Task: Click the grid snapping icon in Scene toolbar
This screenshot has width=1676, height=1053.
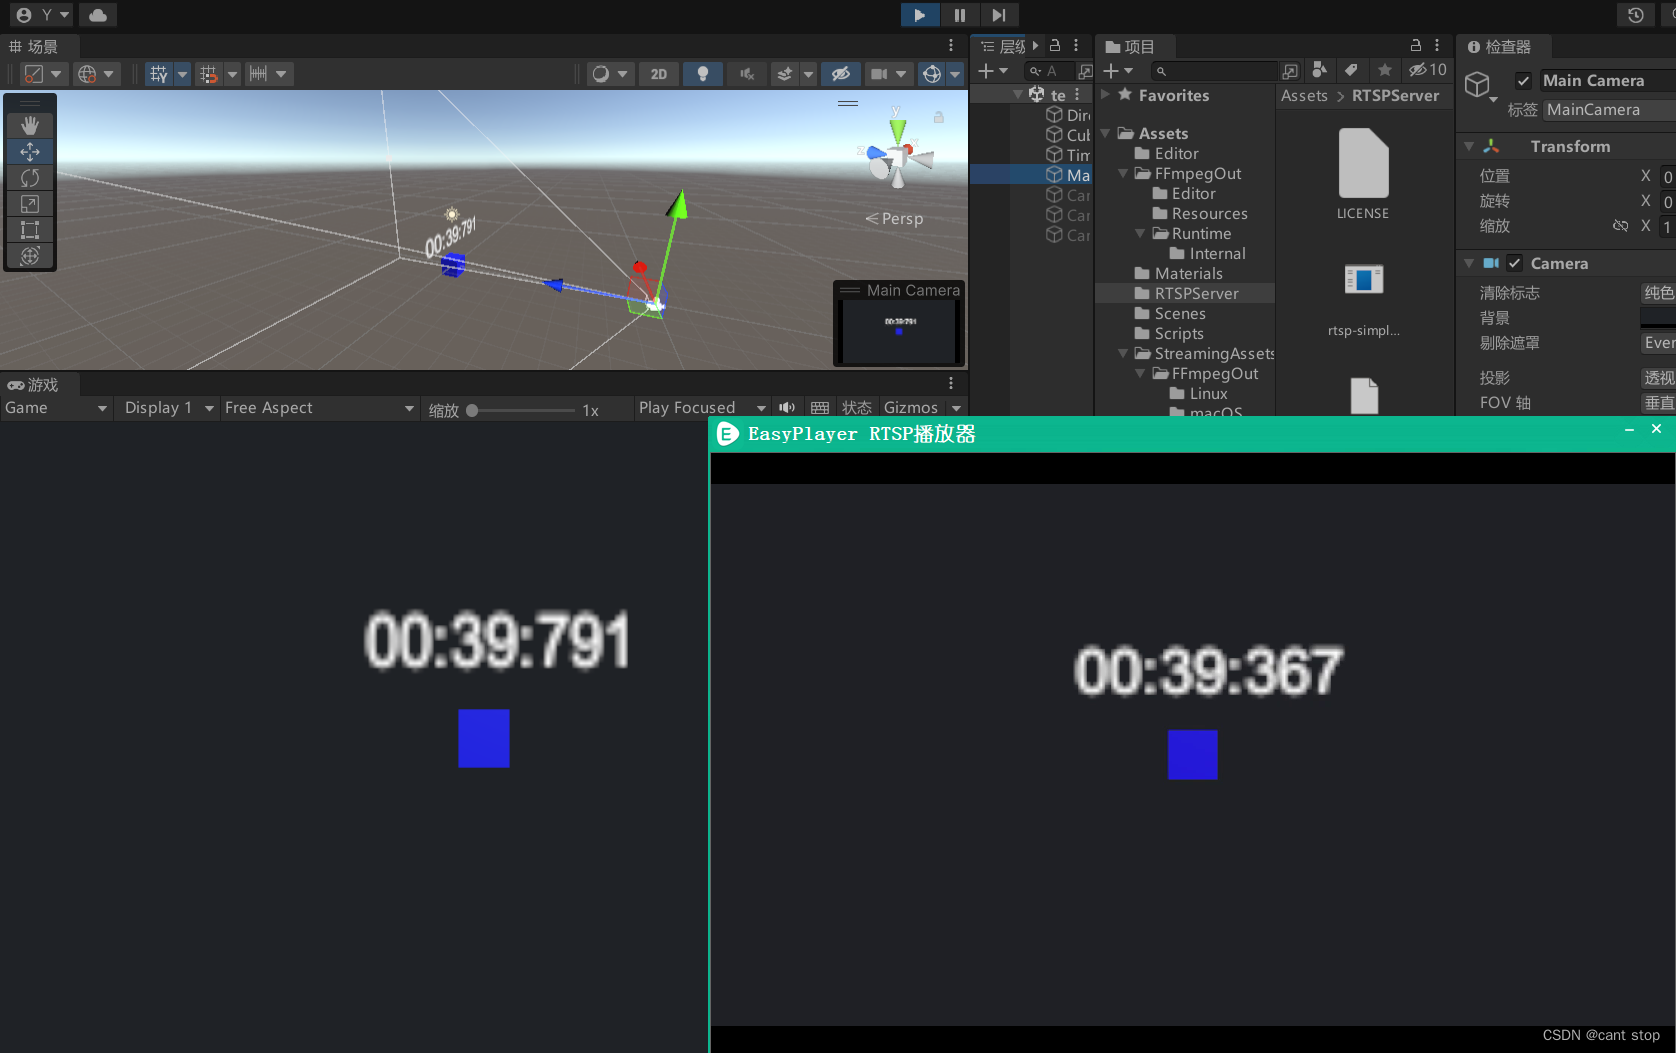Action: [210, 73]
